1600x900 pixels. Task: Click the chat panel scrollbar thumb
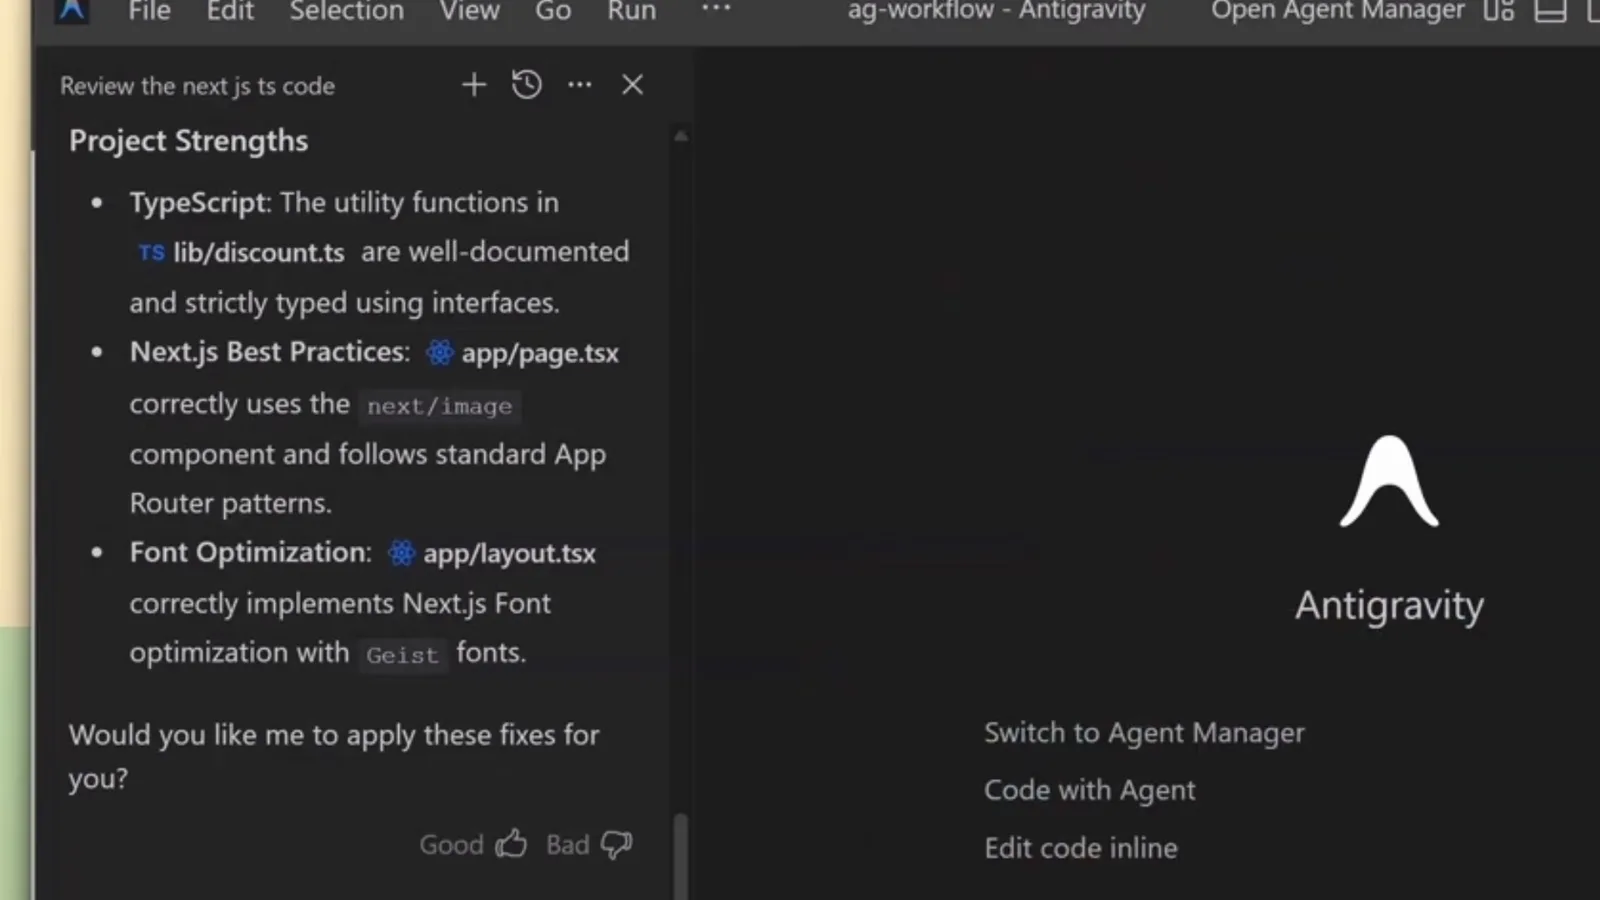pyautogui.click(x=681, y=856)
